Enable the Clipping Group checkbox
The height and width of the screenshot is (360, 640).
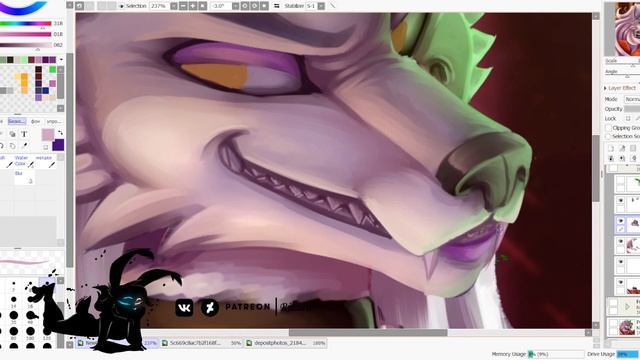609,128
